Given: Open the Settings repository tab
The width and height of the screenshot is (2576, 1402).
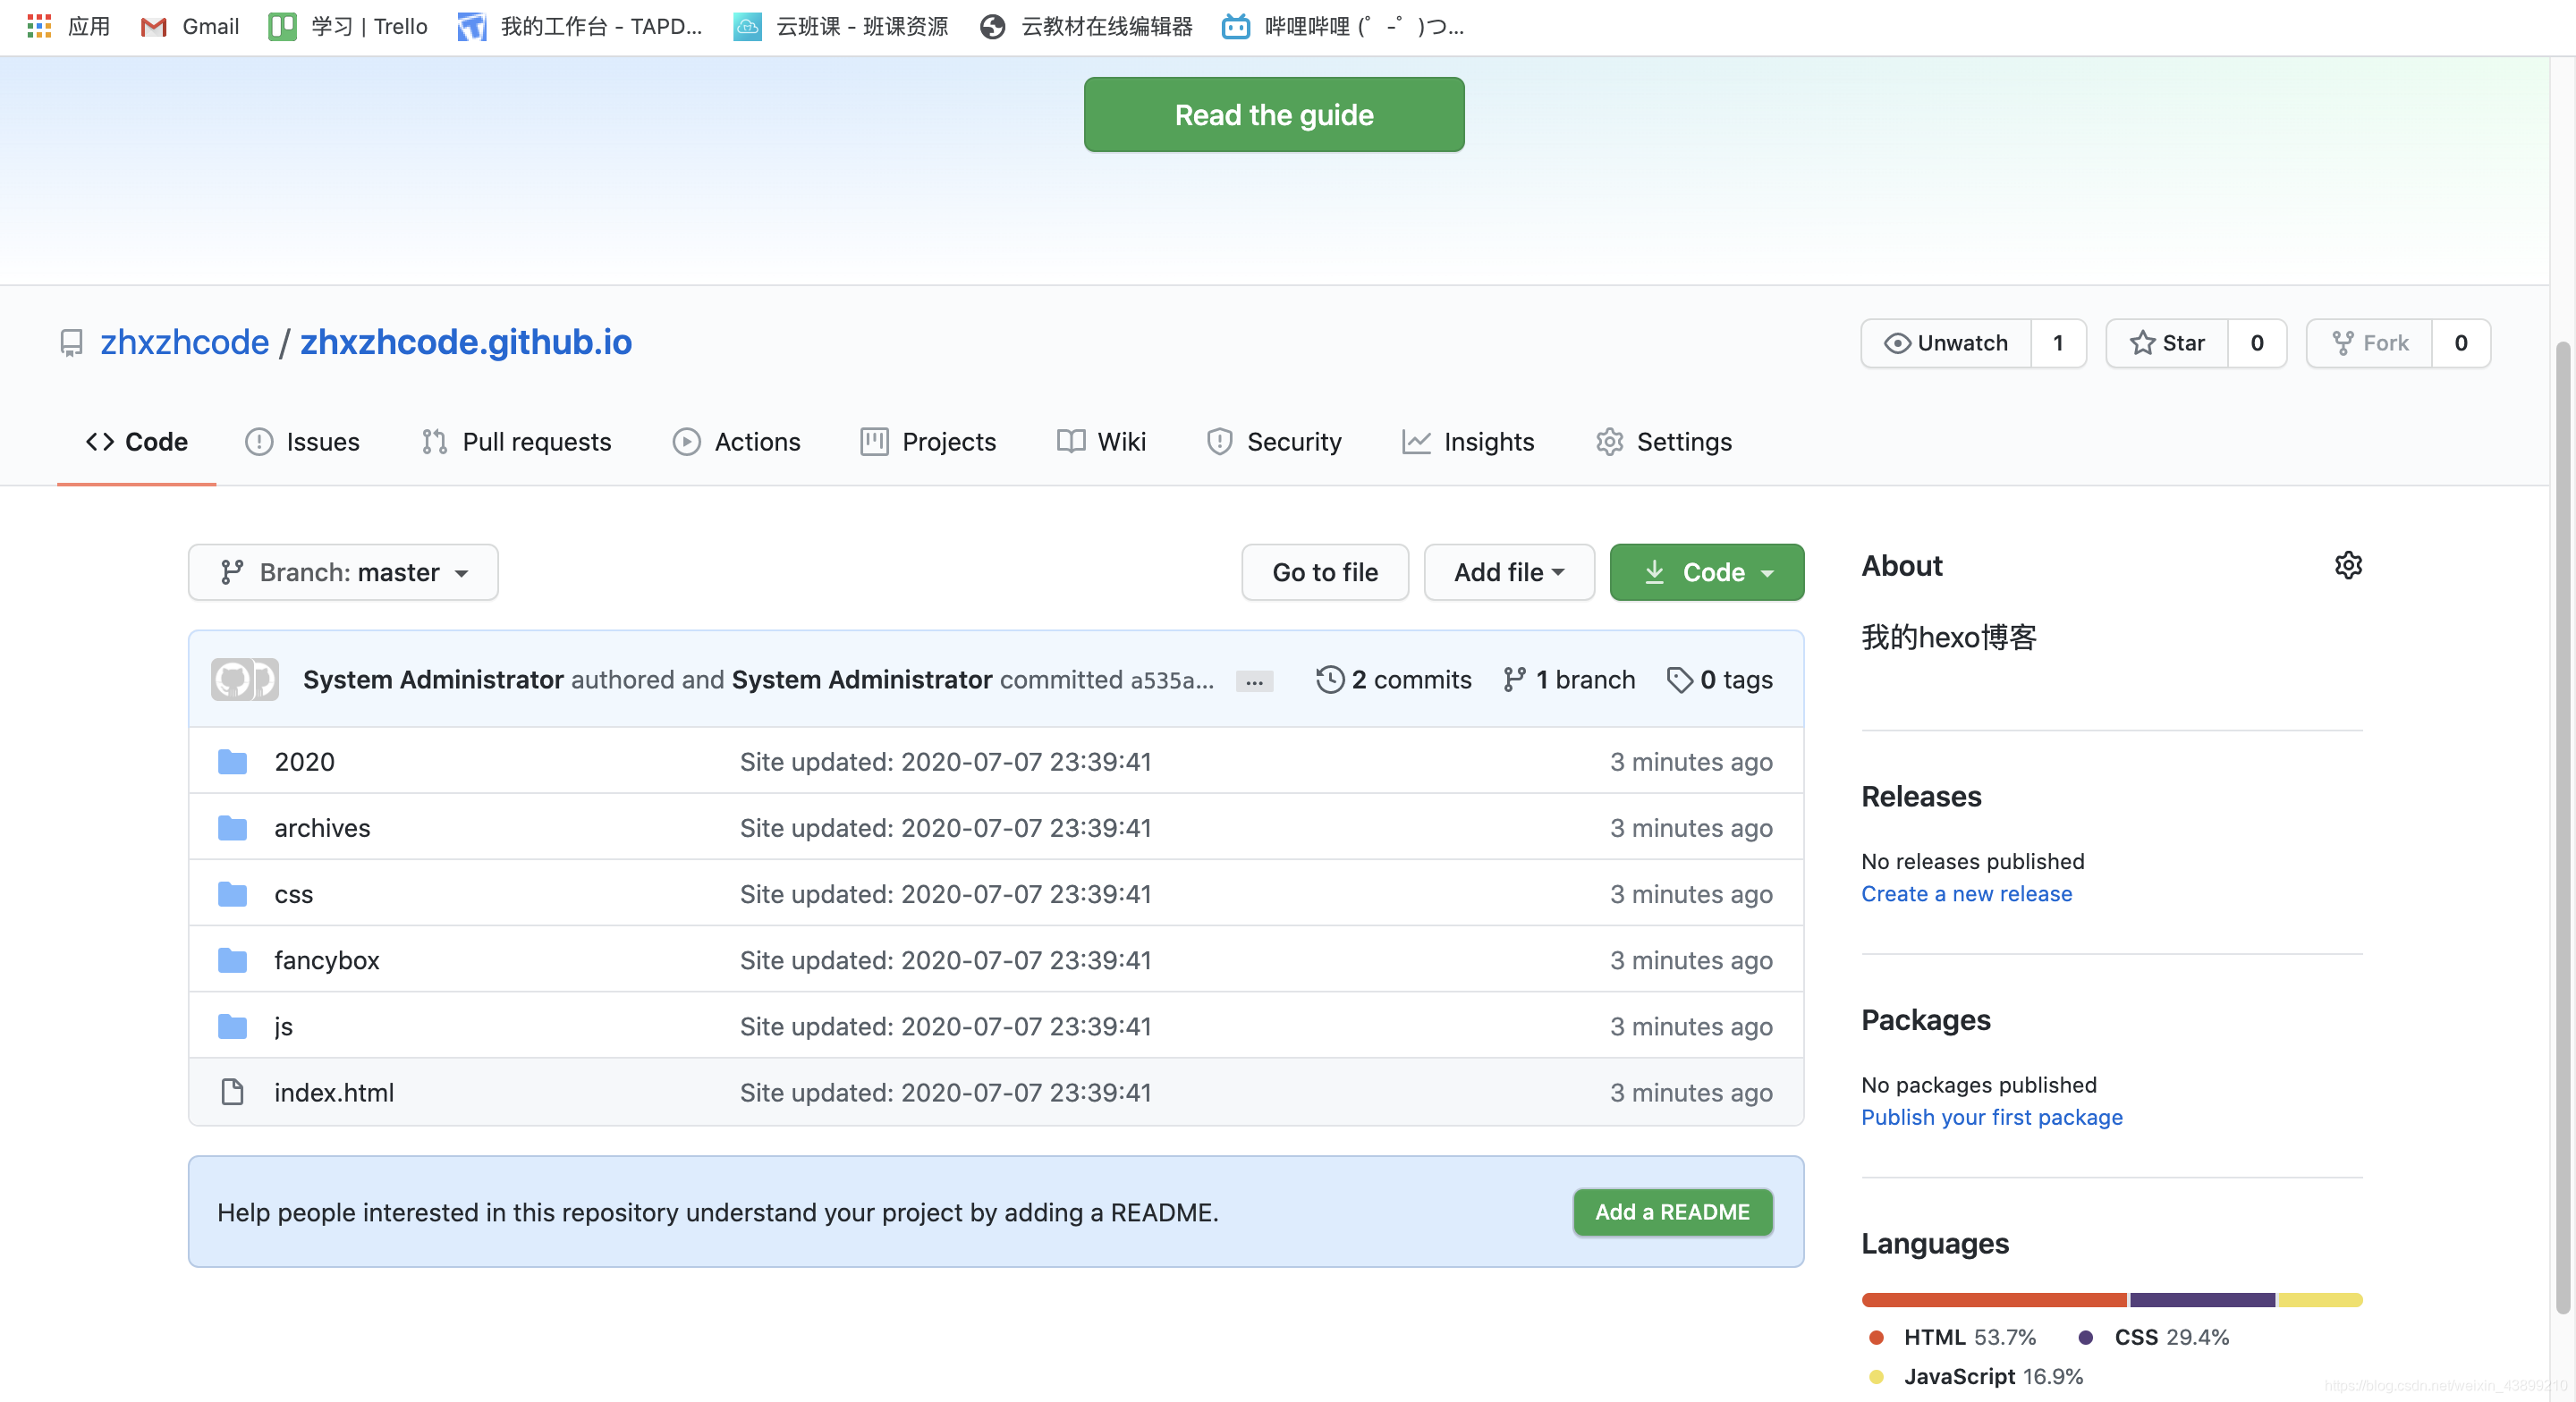Looking at the screenshot, I should point(1663,442).
